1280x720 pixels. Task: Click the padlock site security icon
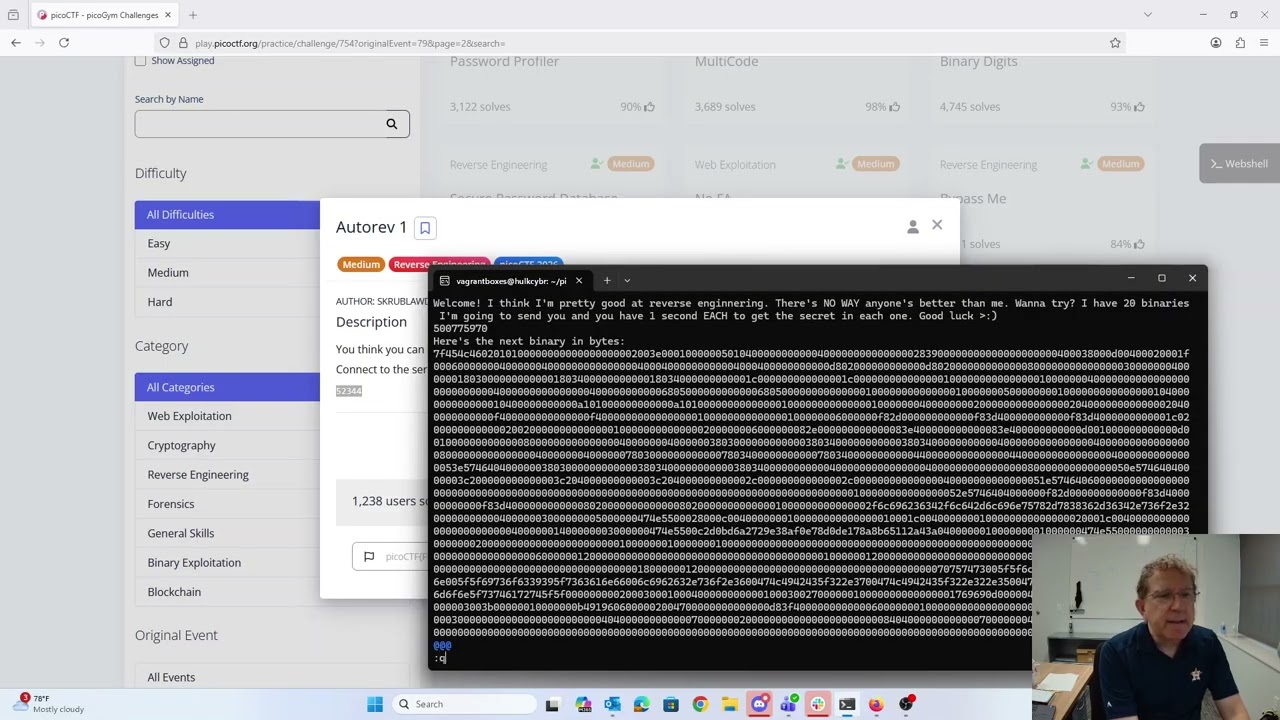(183, 43)
